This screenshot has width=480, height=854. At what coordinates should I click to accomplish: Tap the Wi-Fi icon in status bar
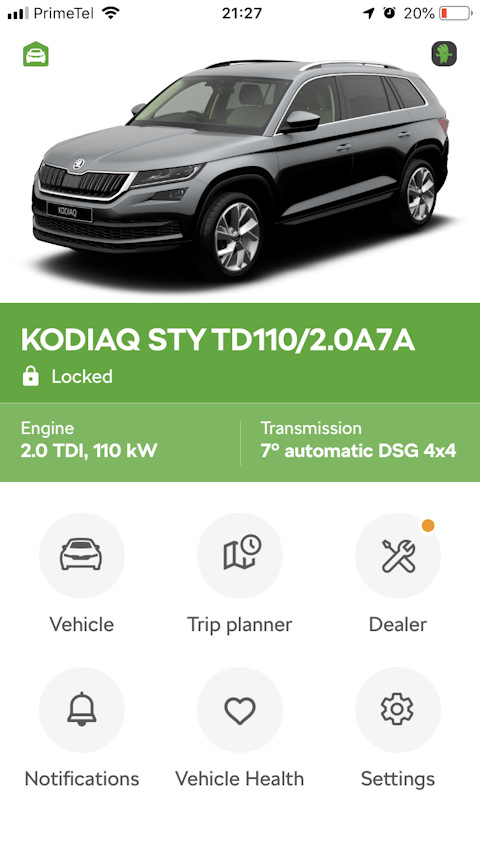[111, 13]
